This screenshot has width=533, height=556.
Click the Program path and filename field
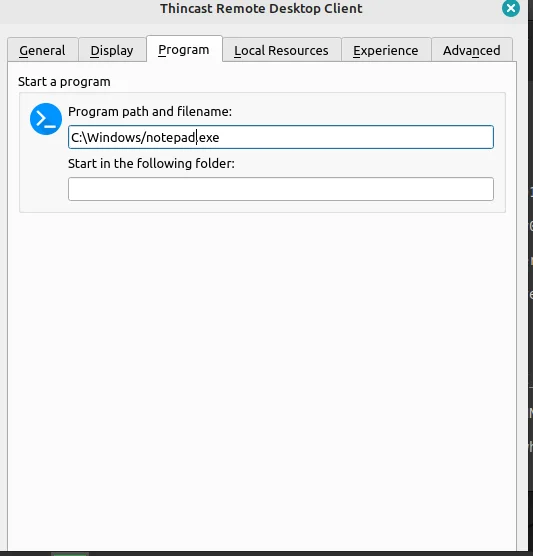click(281, 137)
